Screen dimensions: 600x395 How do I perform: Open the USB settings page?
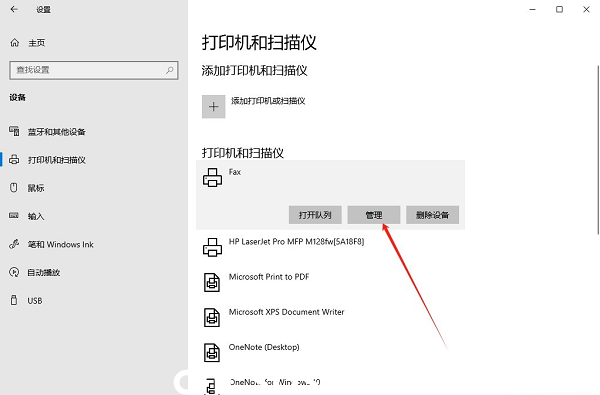[35, 301]
